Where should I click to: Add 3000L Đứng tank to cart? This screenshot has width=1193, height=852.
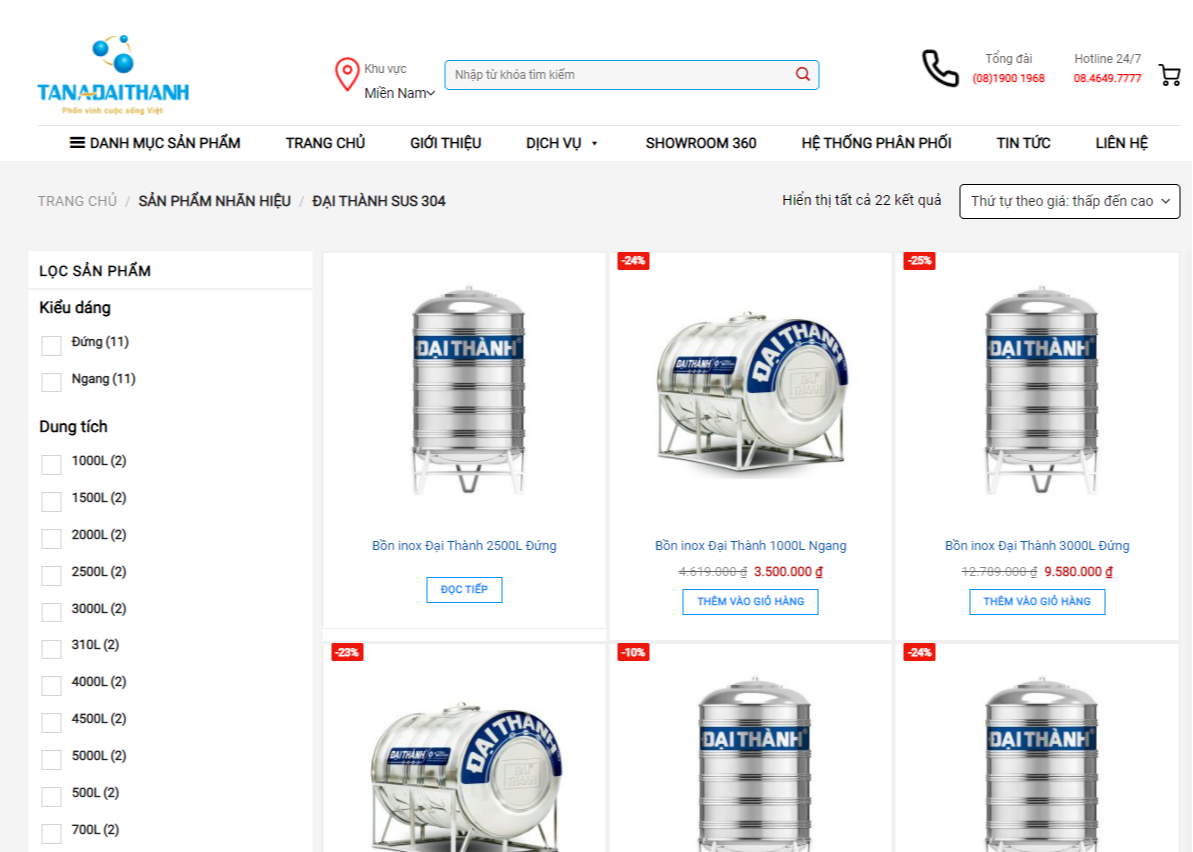[1037, 602]
